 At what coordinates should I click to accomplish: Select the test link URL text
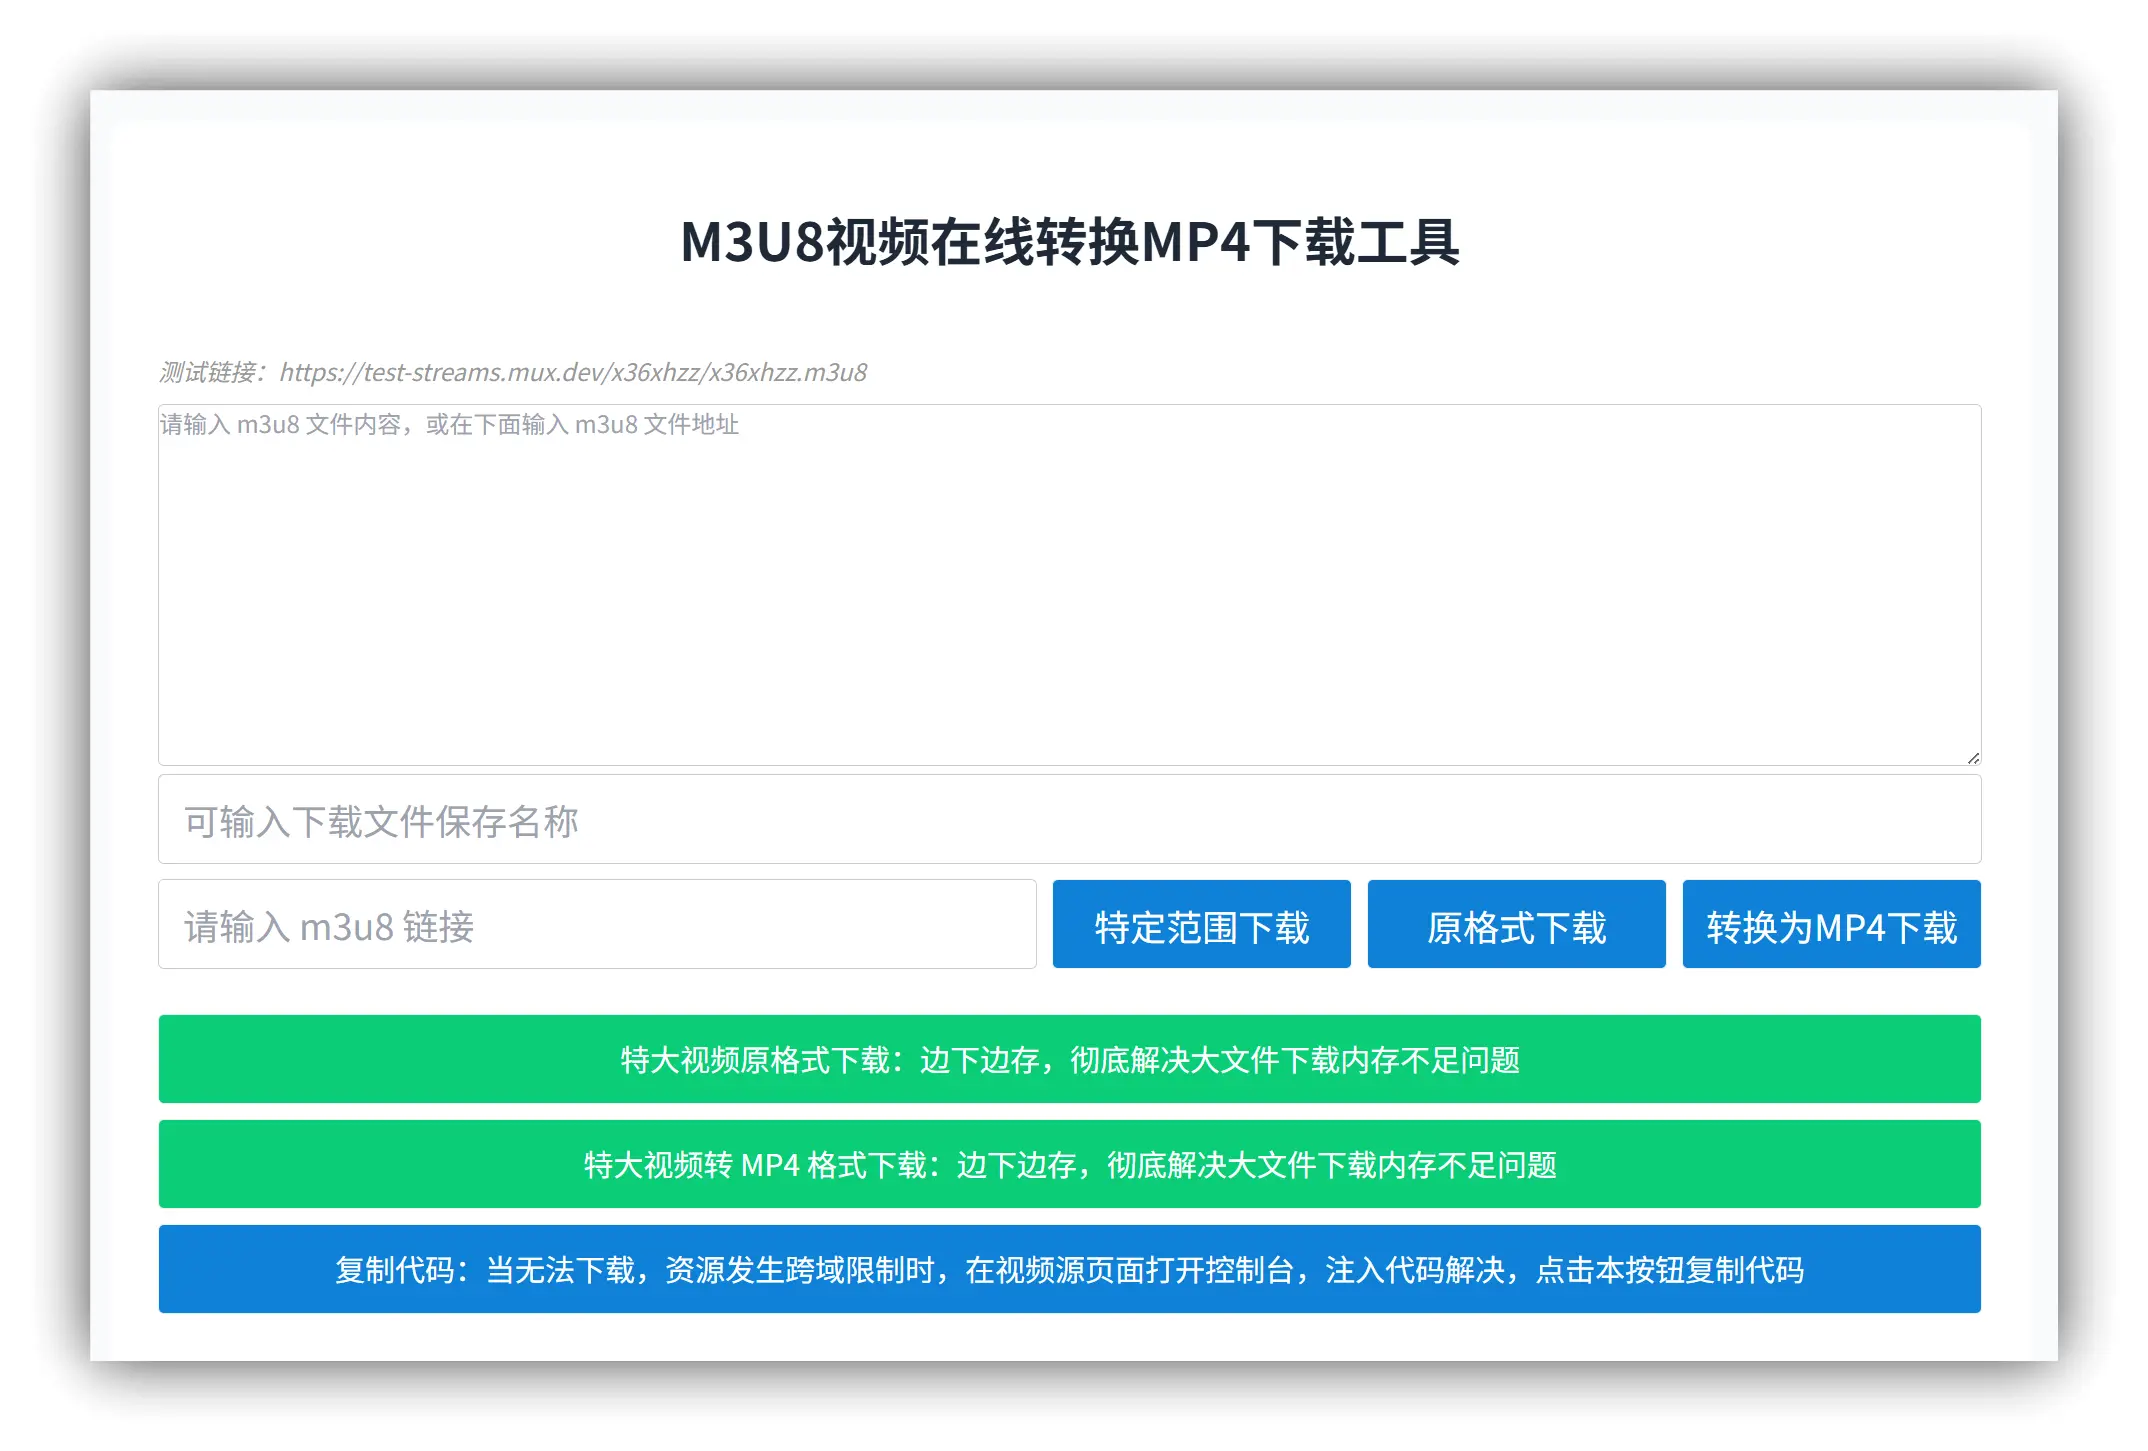[x=575, y=372]
